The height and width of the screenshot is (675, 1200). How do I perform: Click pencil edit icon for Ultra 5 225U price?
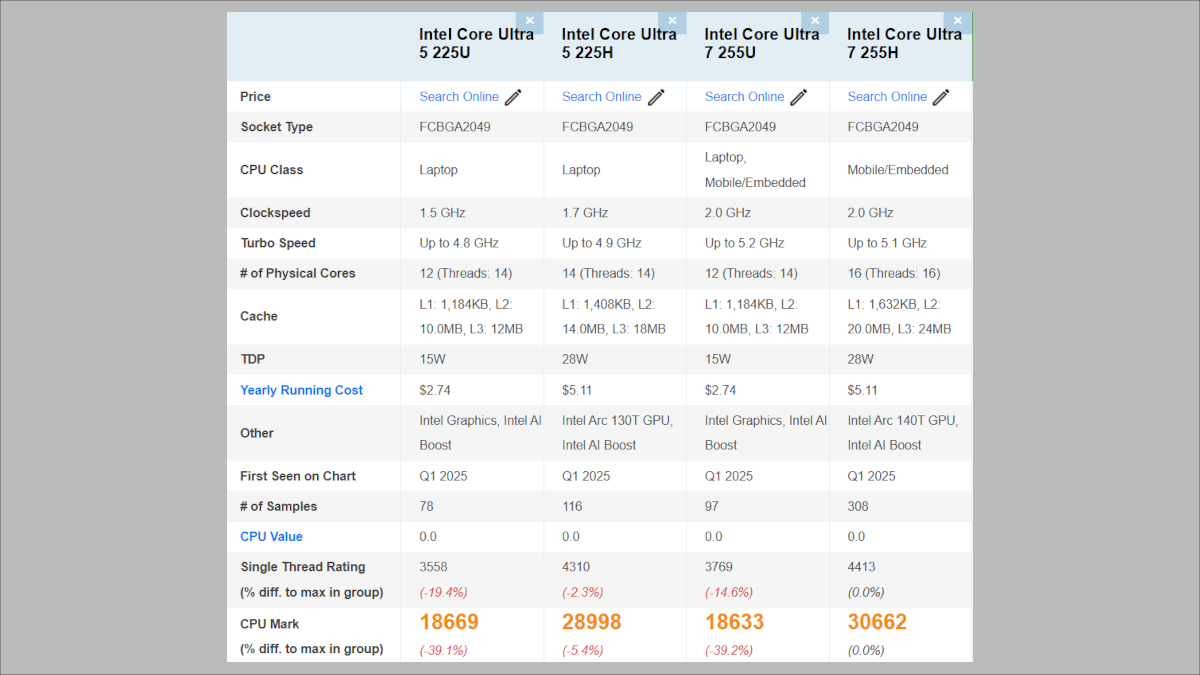pyautogui.click(x=513, y=97)
